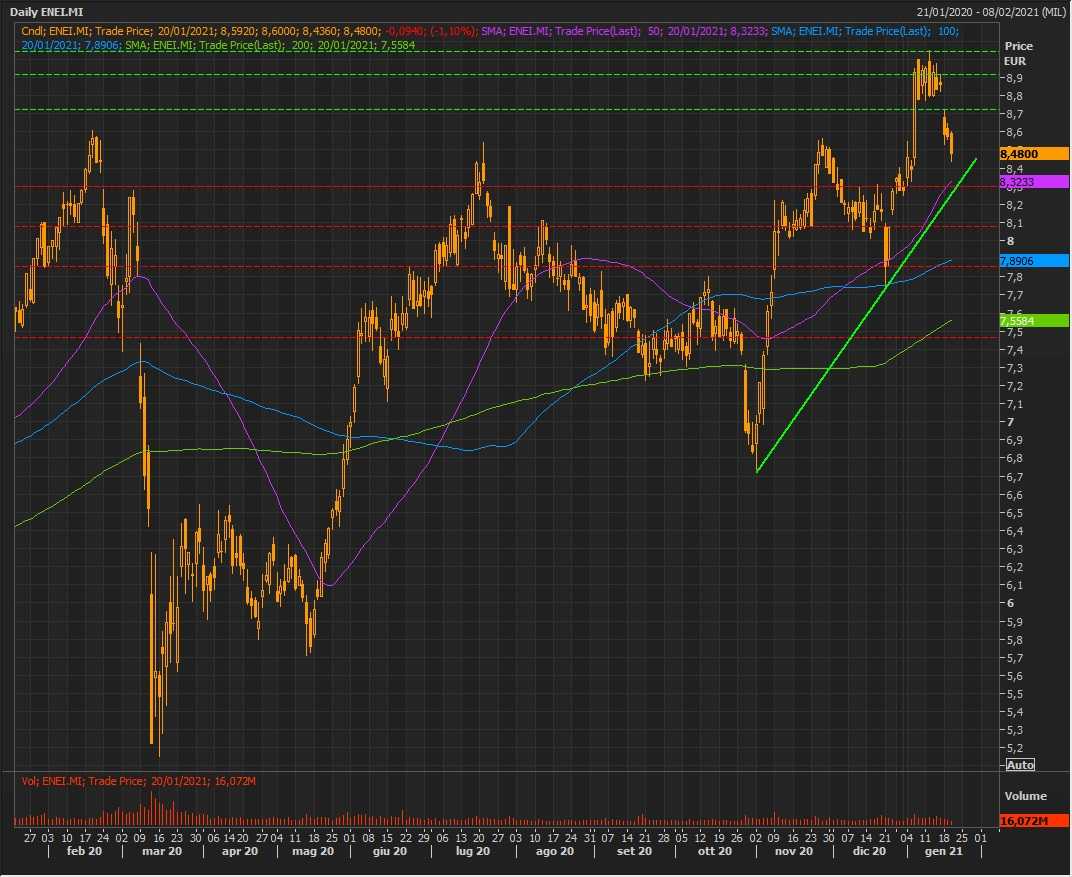Click the Auto scale button
This screenshot has width=1072, height=877.
click(x=1019, y=765)
